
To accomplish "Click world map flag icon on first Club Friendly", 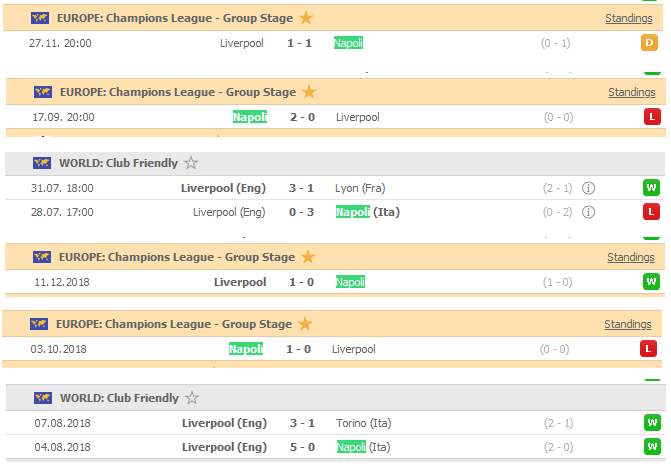I will 42,163.
